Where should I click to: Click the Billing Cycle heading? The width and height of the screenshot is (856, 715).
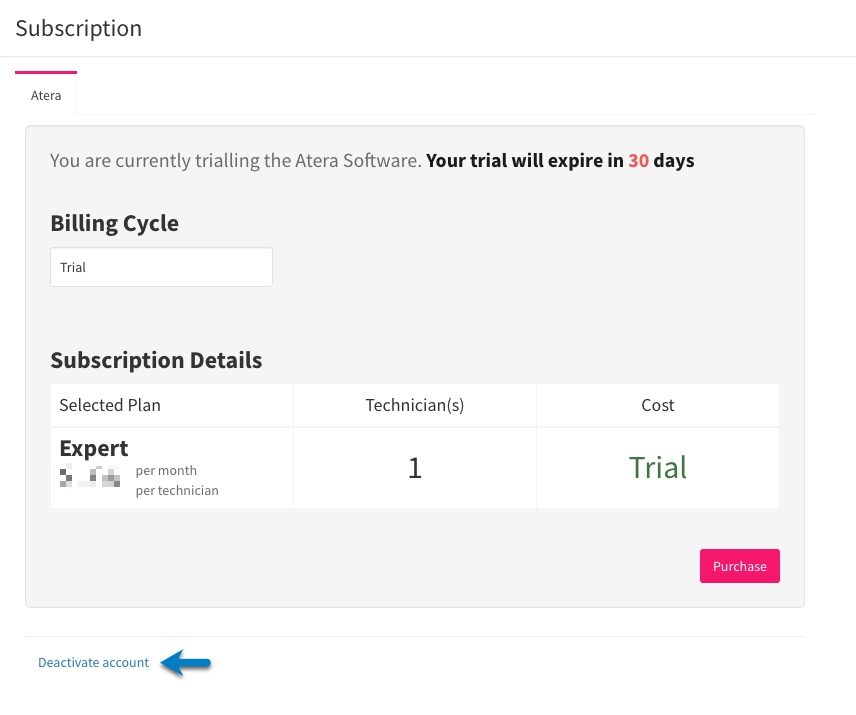pyautogui.click(x=115, y=223)
